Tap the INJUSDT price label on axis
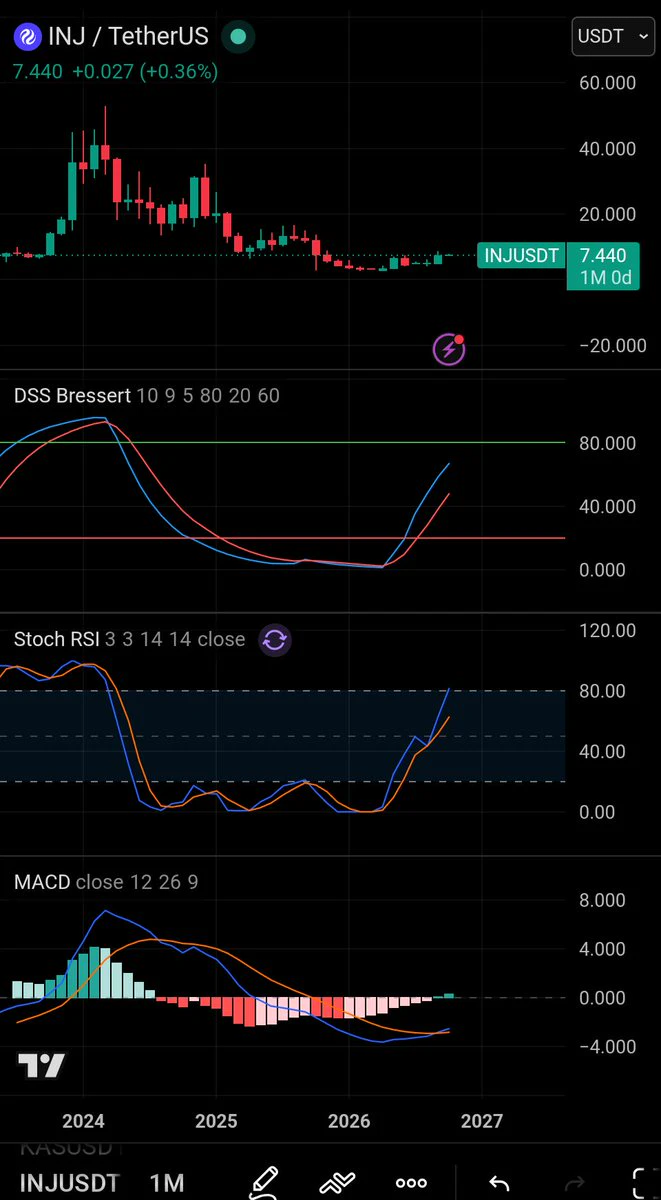Screen dimensions: 661x1200 point(521,255)
